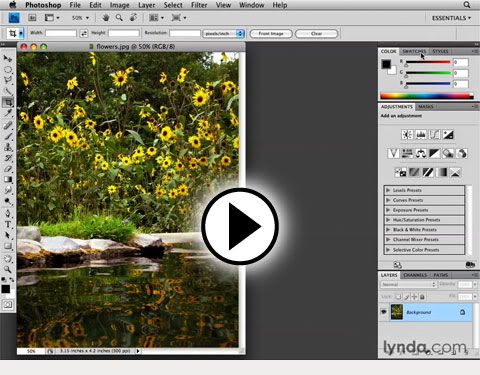The image size is (480, 375).
Task: Click the Resolution input field
Action: (x=185, y=33)
